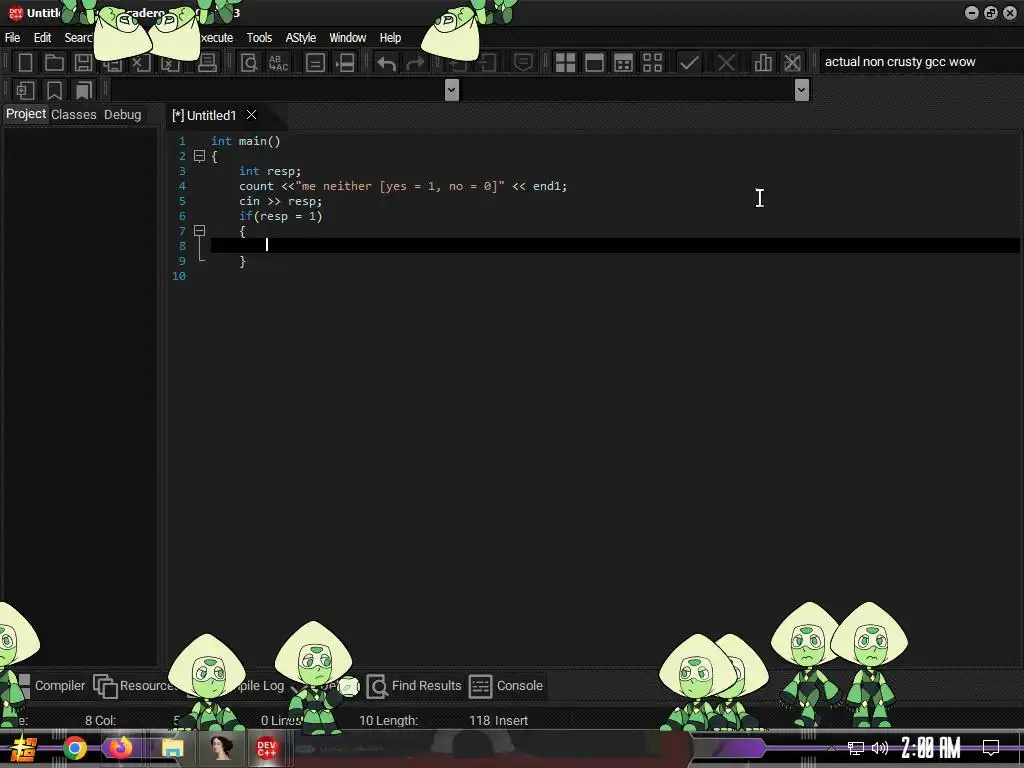Open File Explorer from the taskbar
1024x768 pixels.
coord(172,748)
